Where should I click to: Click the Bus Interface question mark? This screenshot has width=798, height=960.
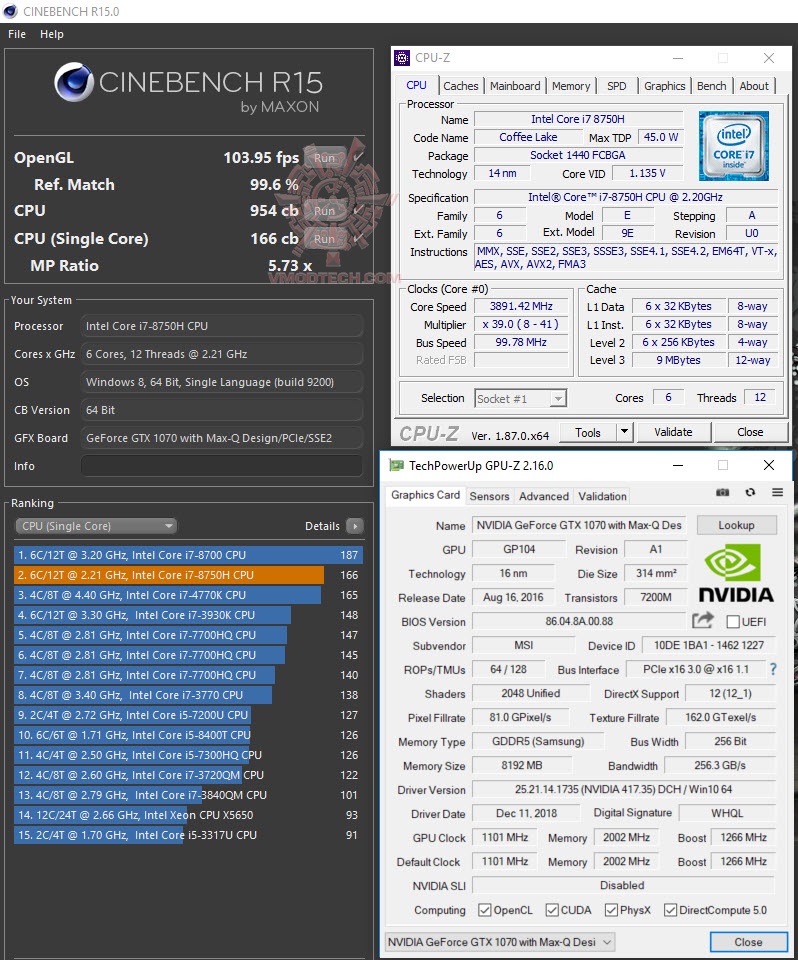pos(773,669)
